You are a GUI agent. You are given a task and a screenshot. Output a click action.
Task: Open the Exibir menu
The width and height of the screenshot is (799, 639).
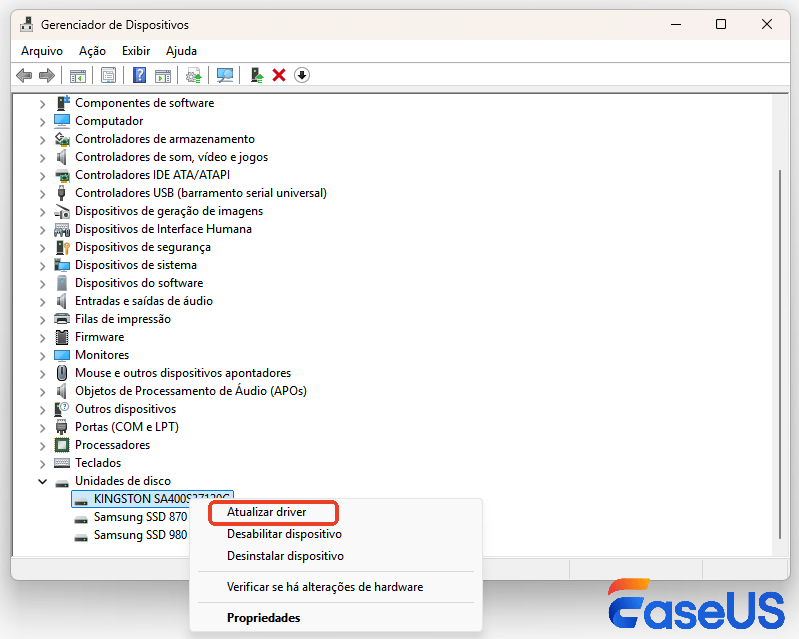pos(136,51)
